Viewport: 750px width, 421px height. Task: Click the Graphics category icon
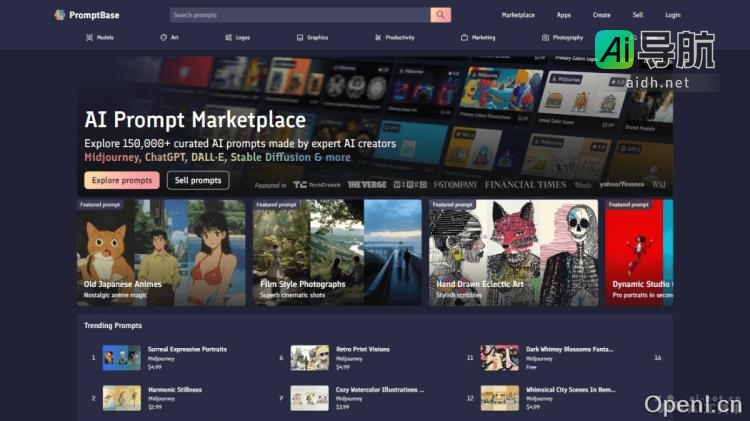[300, 37]
